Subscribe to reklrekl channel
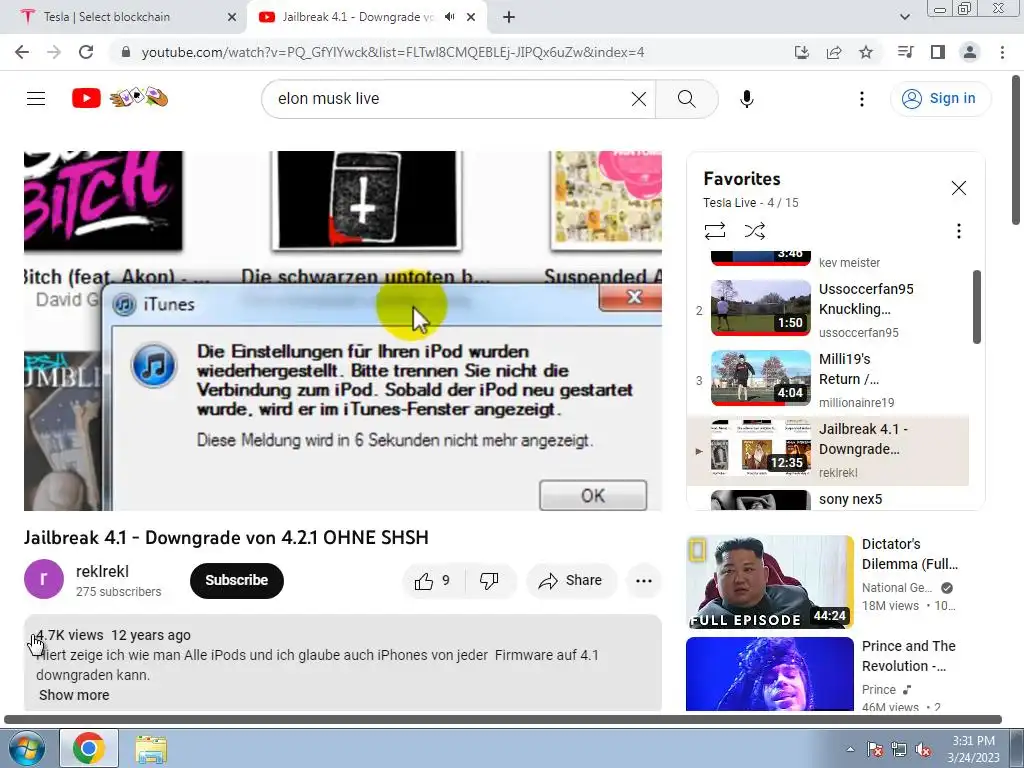 pyautogui.click(x=236, y=581)
